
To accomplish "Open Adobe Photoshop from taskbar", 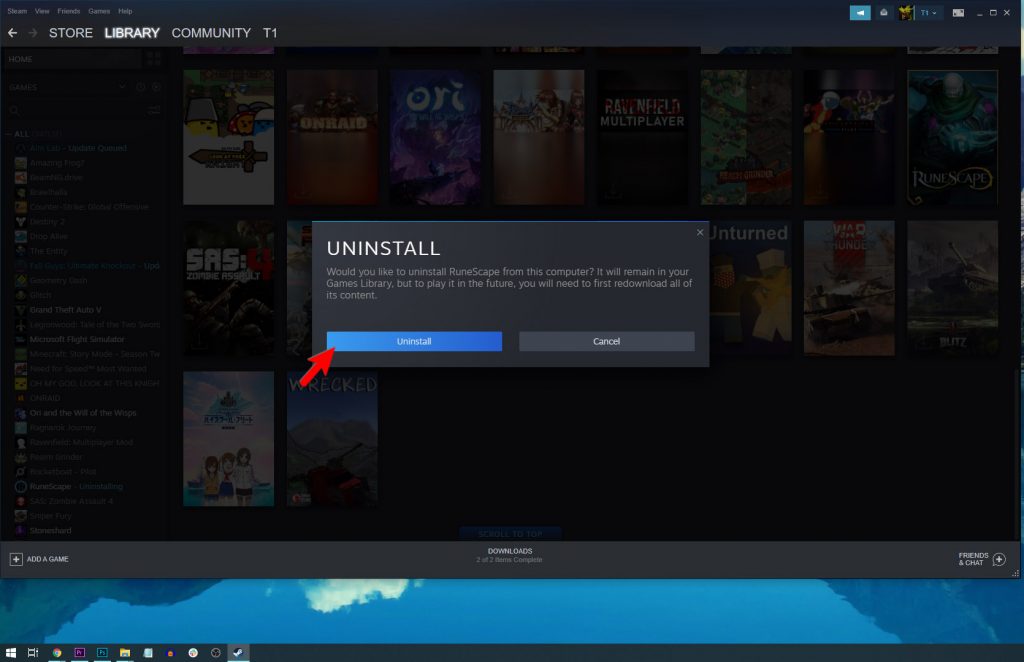I will [102, 652].
